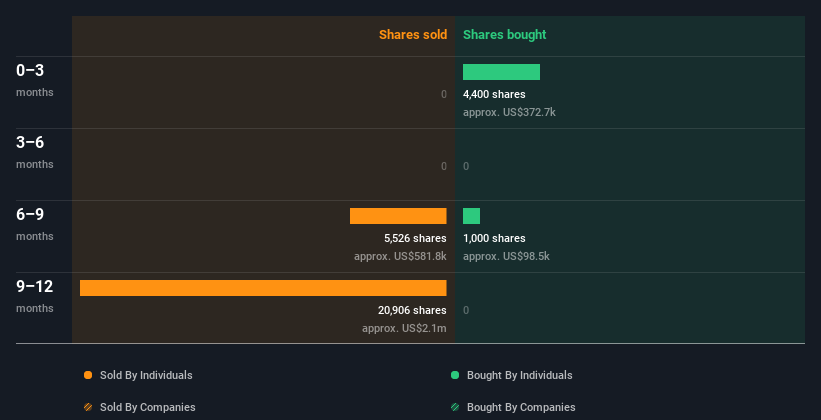Click the 3–6 months row label
Screen dimensions: 821x420
coord(35,152)
